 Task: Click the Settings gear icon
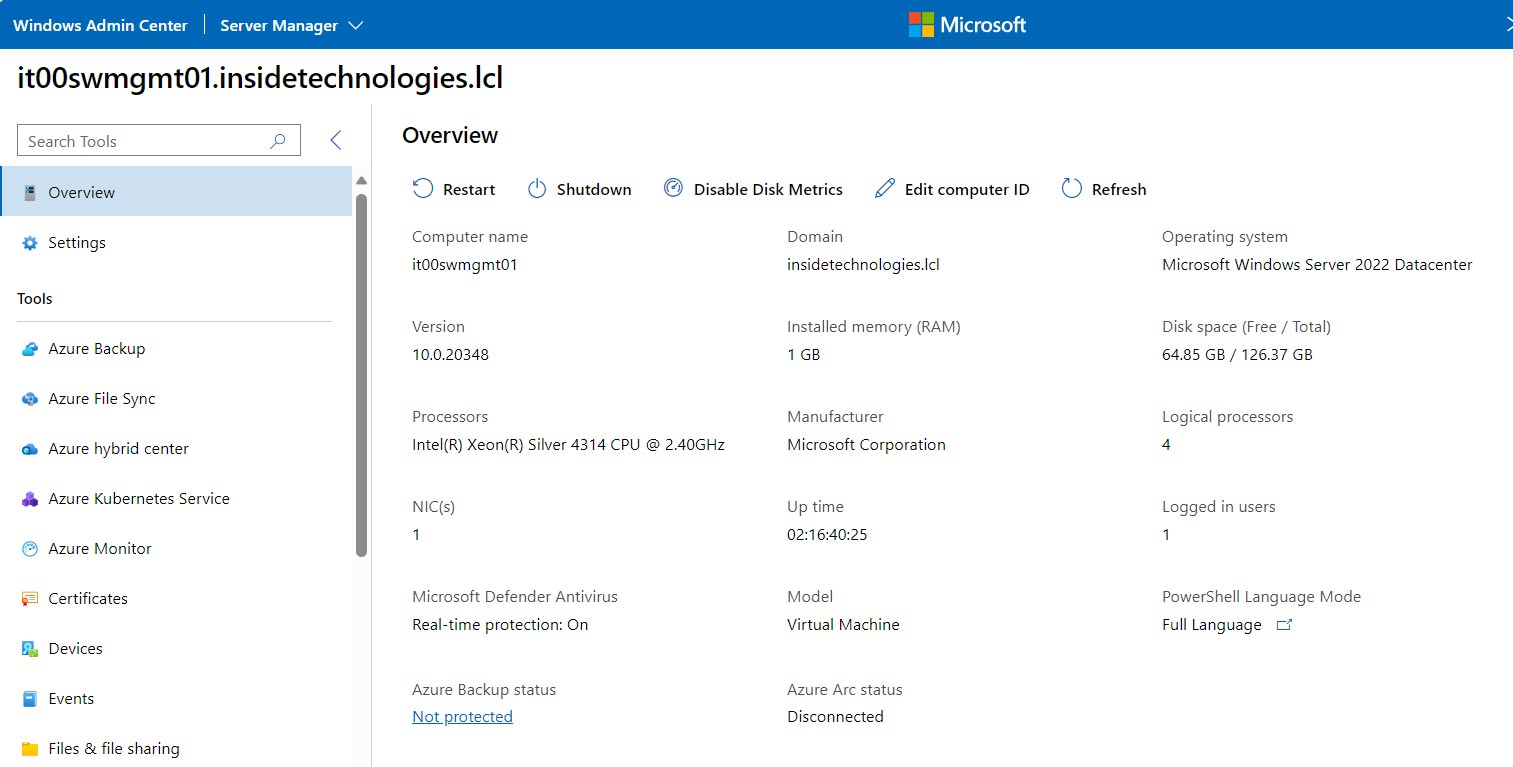coord(30,243)
